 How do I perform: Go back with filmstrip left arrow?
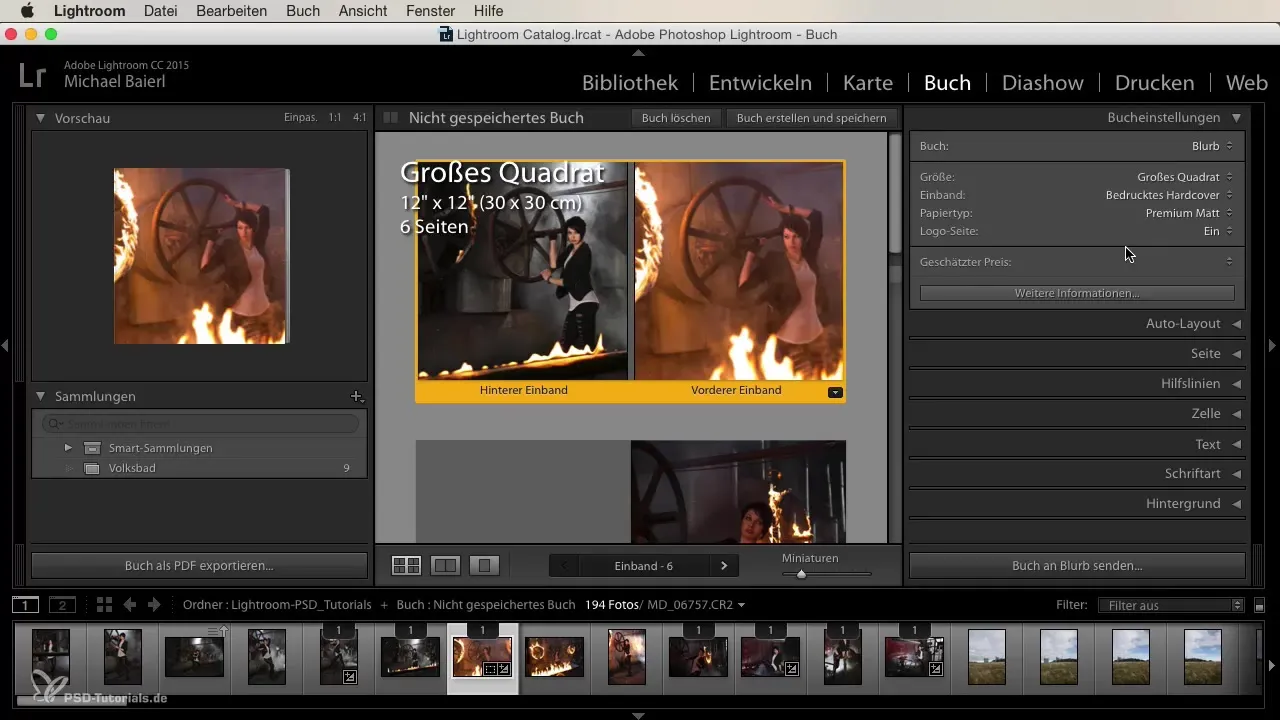tap(130, 605)
